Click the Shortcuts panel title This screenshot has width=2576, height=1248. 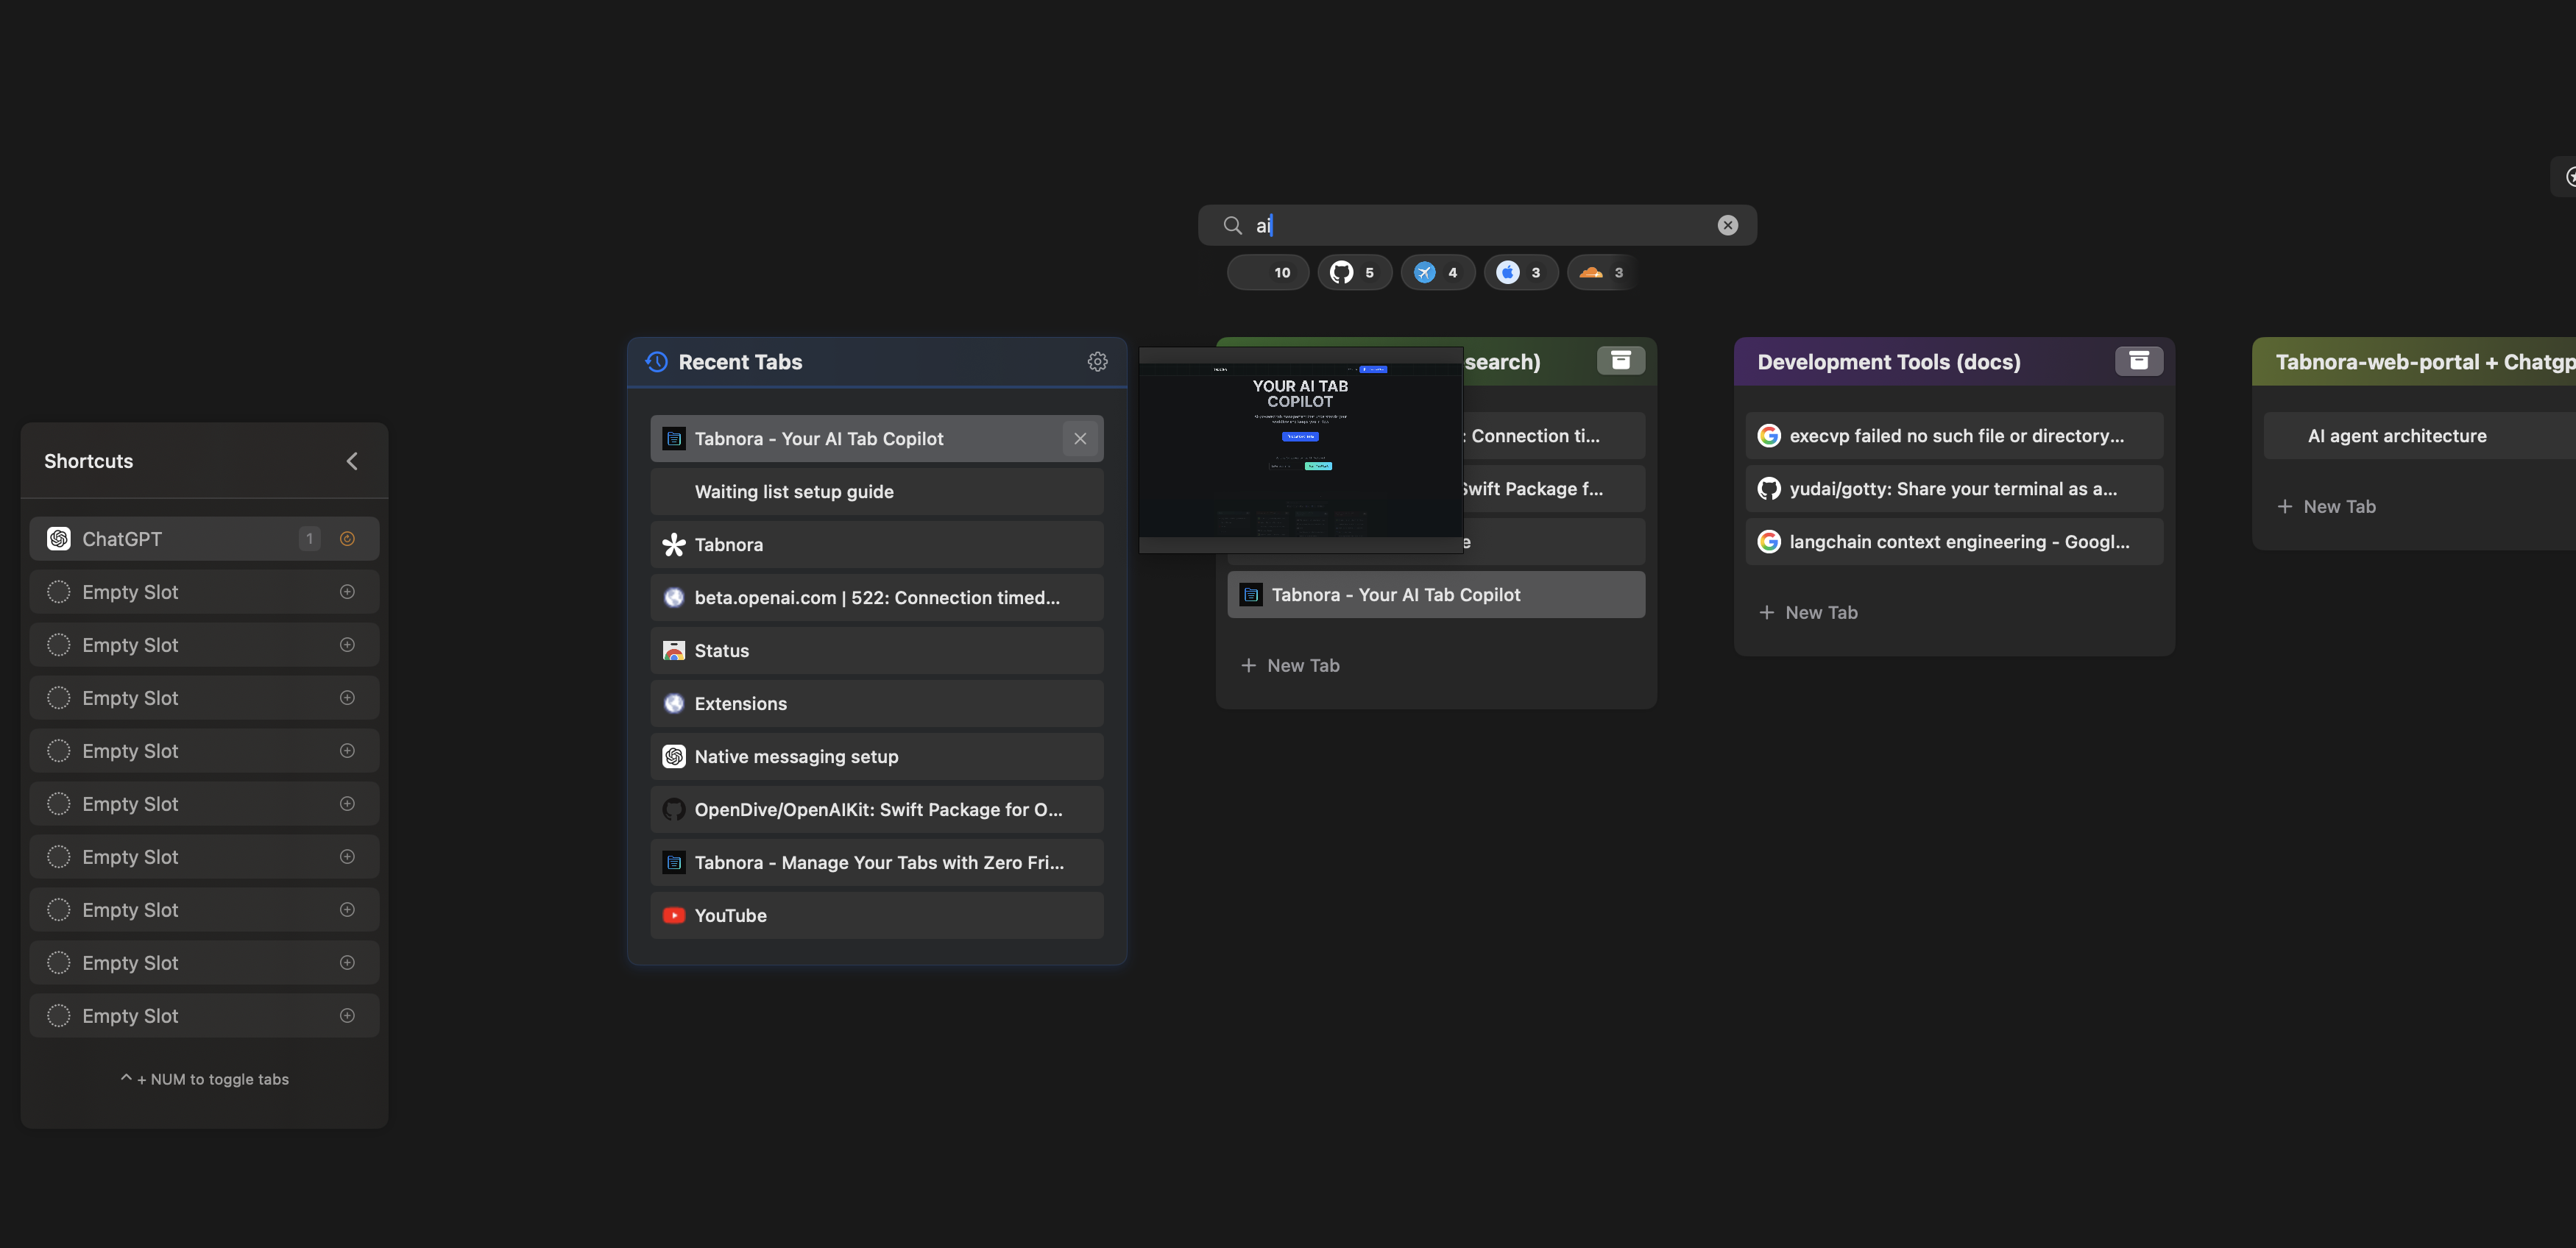coord(88,461)
